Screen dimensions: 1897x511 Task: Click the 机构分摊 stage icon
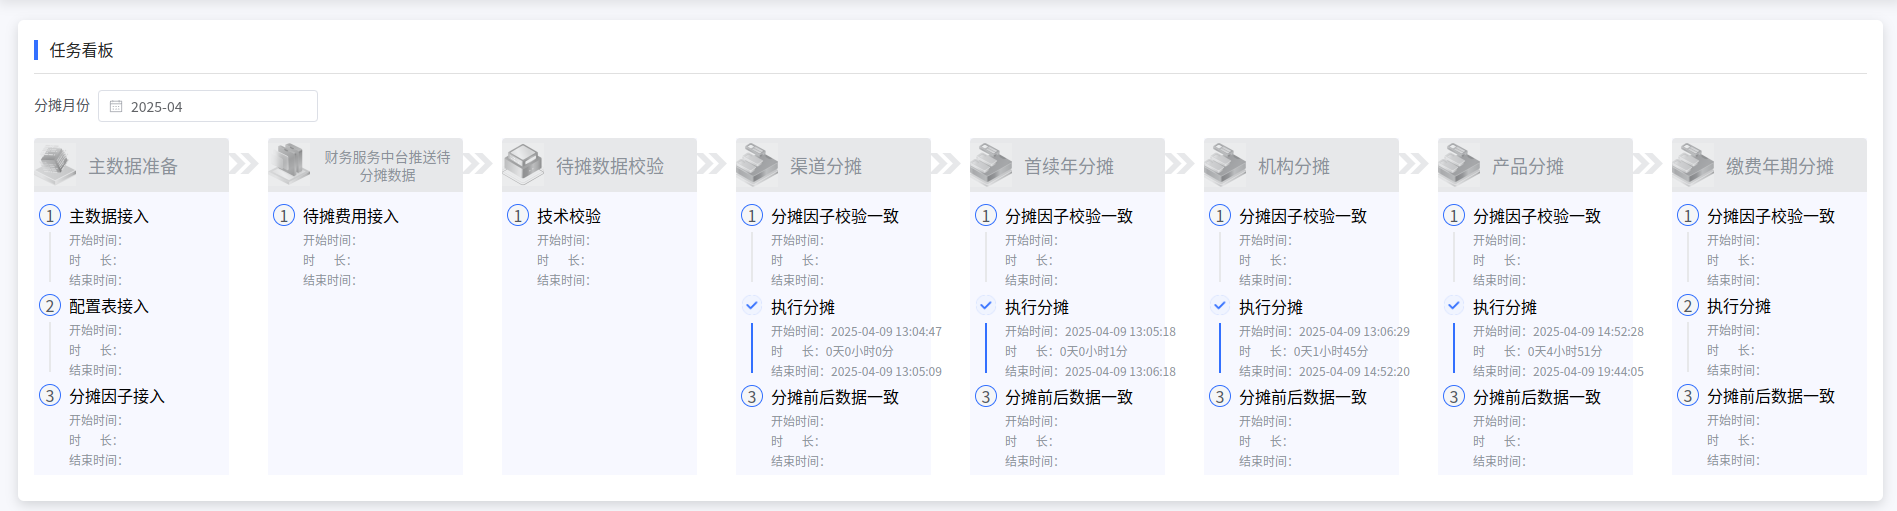click(1226, 165)
